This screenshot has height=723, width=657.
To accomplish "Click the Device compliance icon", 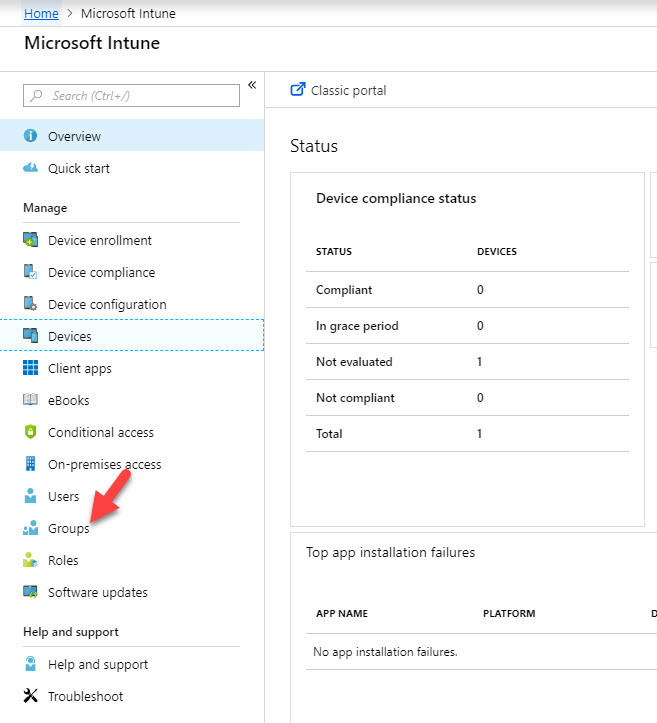I will [x=30, y=273].
